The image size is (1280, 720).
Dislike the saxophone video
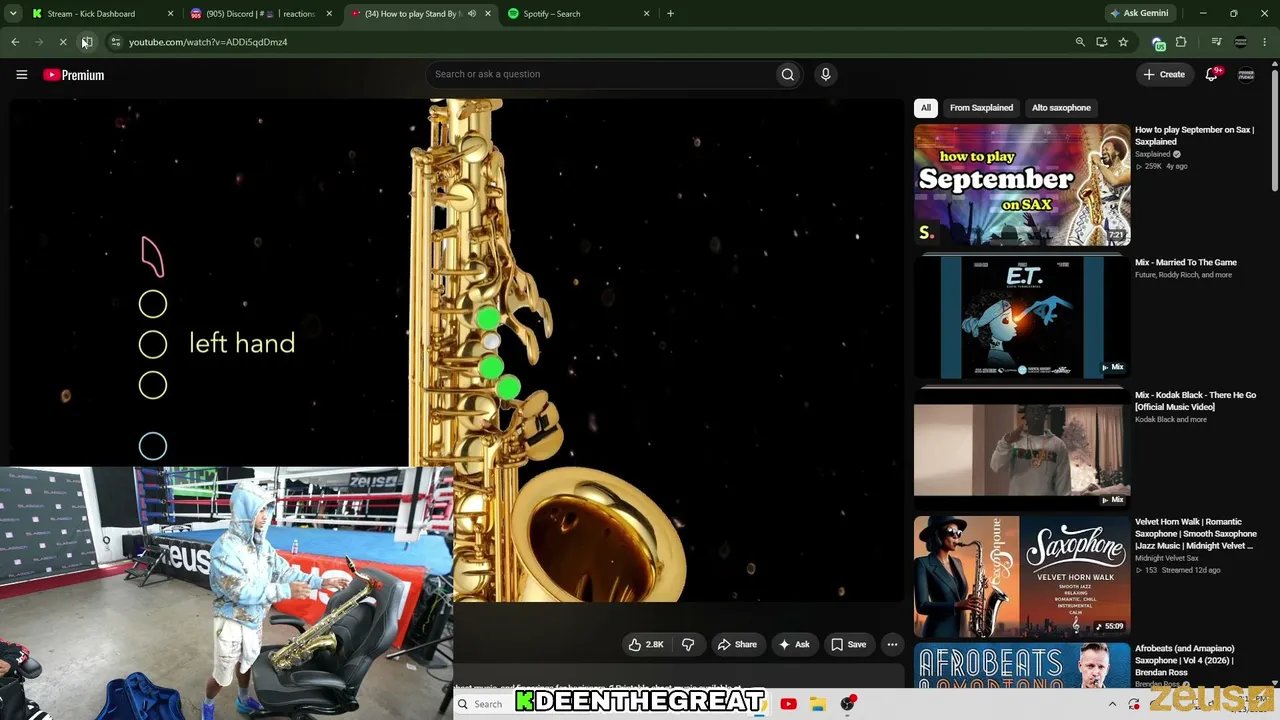pos(688,645)
